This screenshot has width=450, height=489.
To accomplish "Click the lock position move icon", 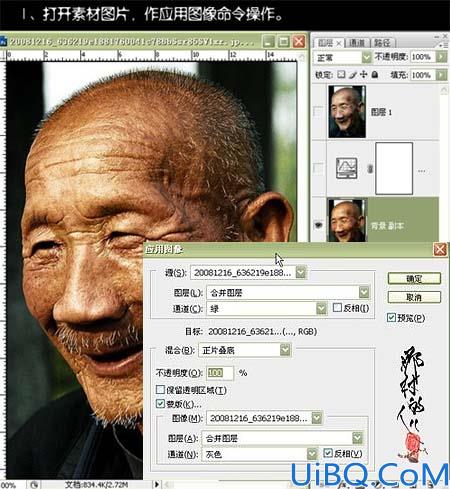I will [x=364, y=74].
